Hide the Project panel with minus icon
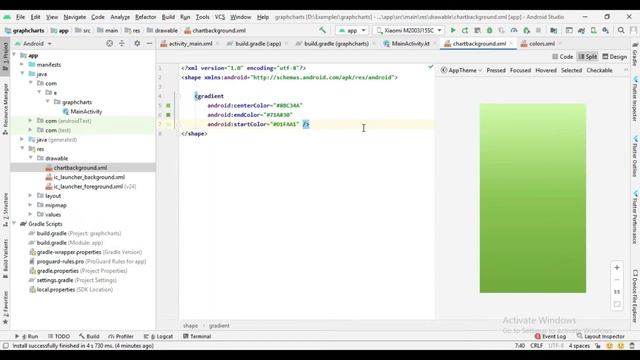The height and width of the screenshot is (360, 640). click(x=149, y=43)
